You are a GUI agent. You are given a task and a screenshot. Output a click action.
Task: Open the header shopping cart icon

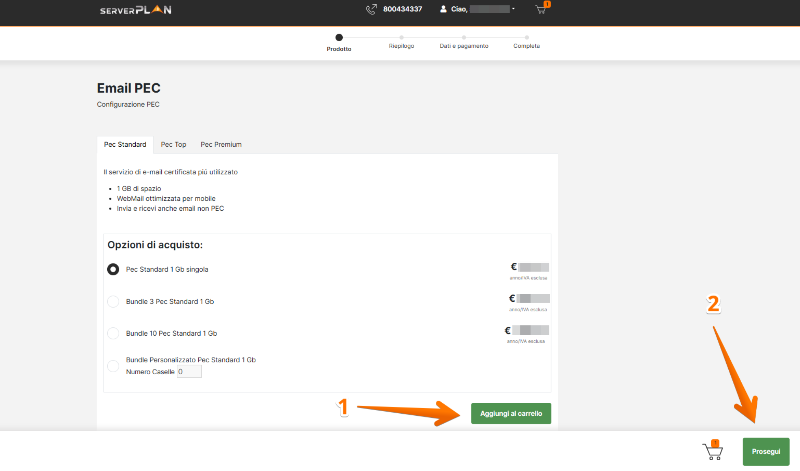pyautogui.click(x=542, y=10)
